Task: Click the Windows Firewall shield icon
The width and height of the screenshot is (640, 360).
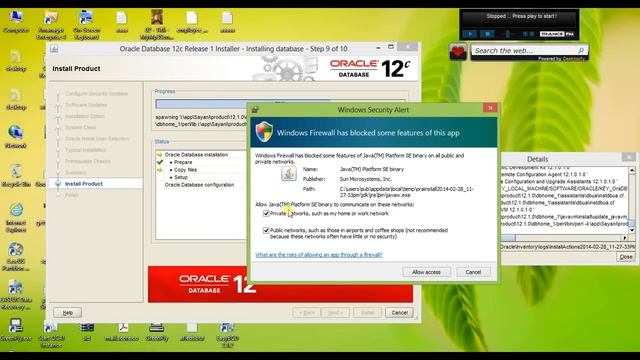Action: [x=264, y=132]
